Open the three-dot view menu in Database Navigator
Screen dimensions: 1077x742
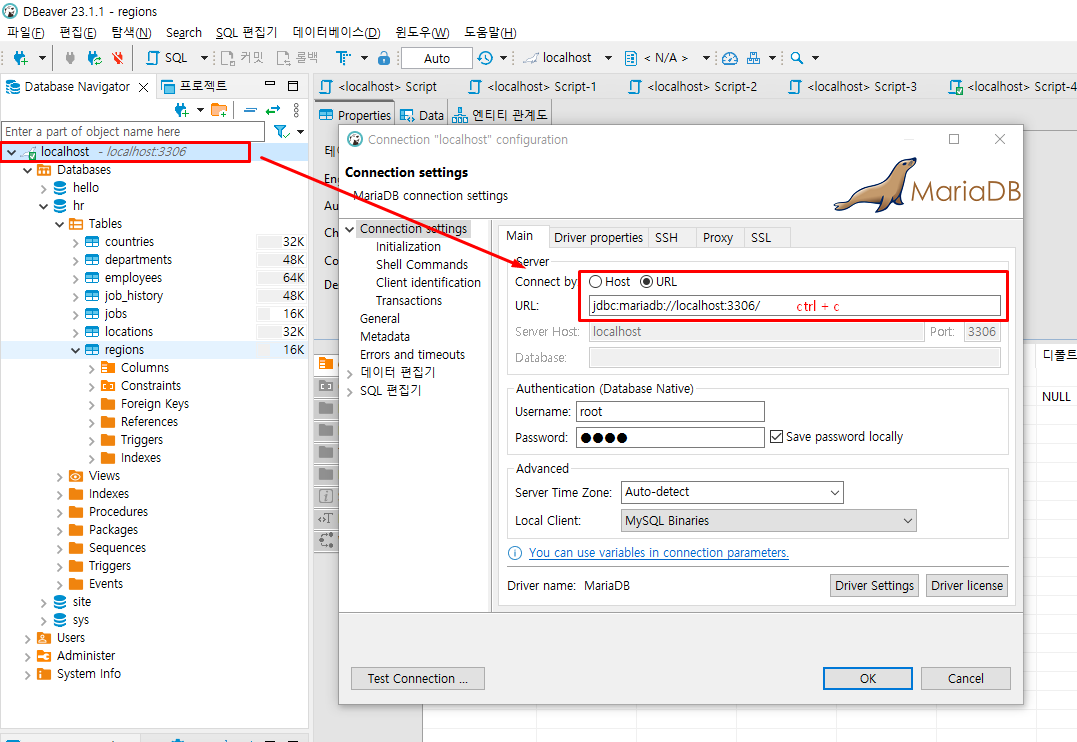coord(296,110)
